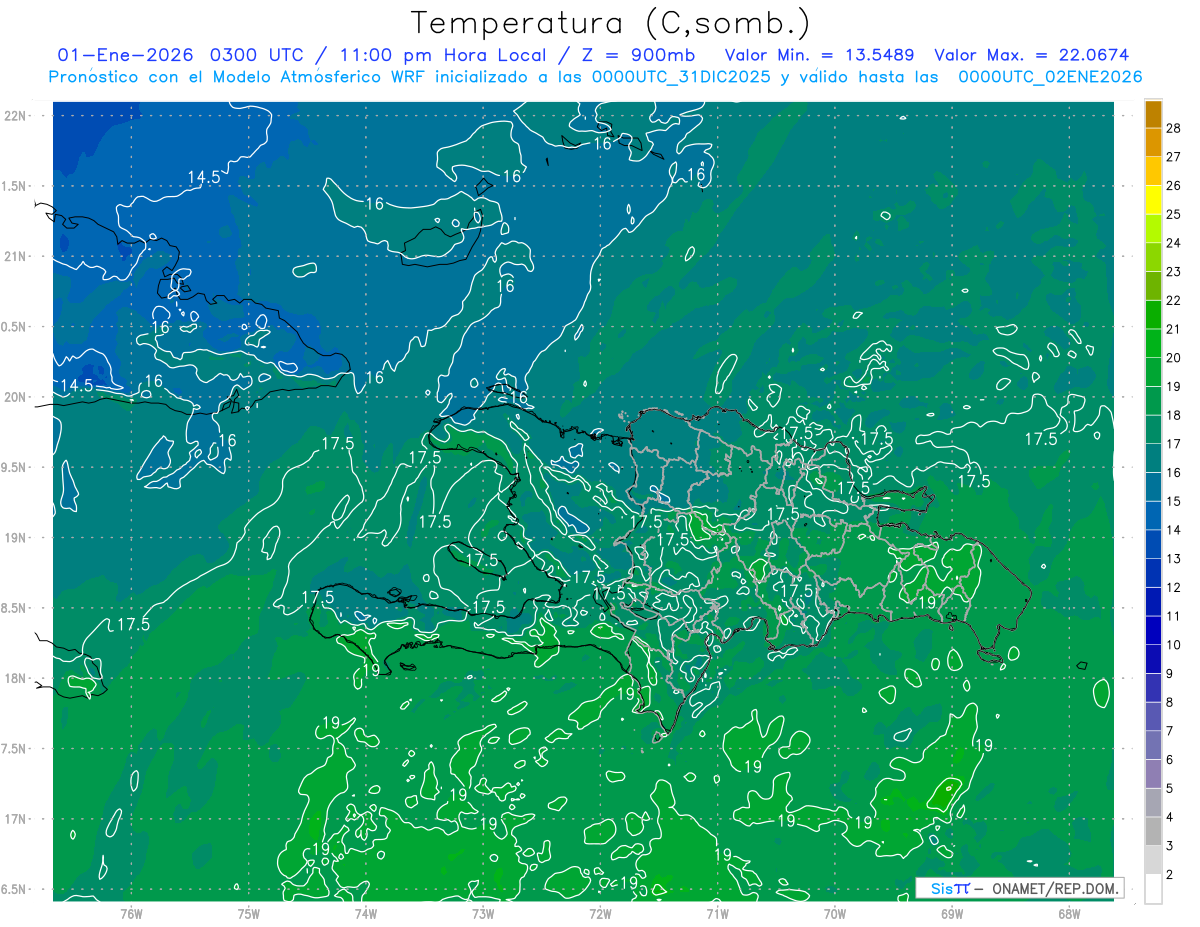Click the 70W longitude axis label
Screen dimensions: 1200x927
(835, 913)
